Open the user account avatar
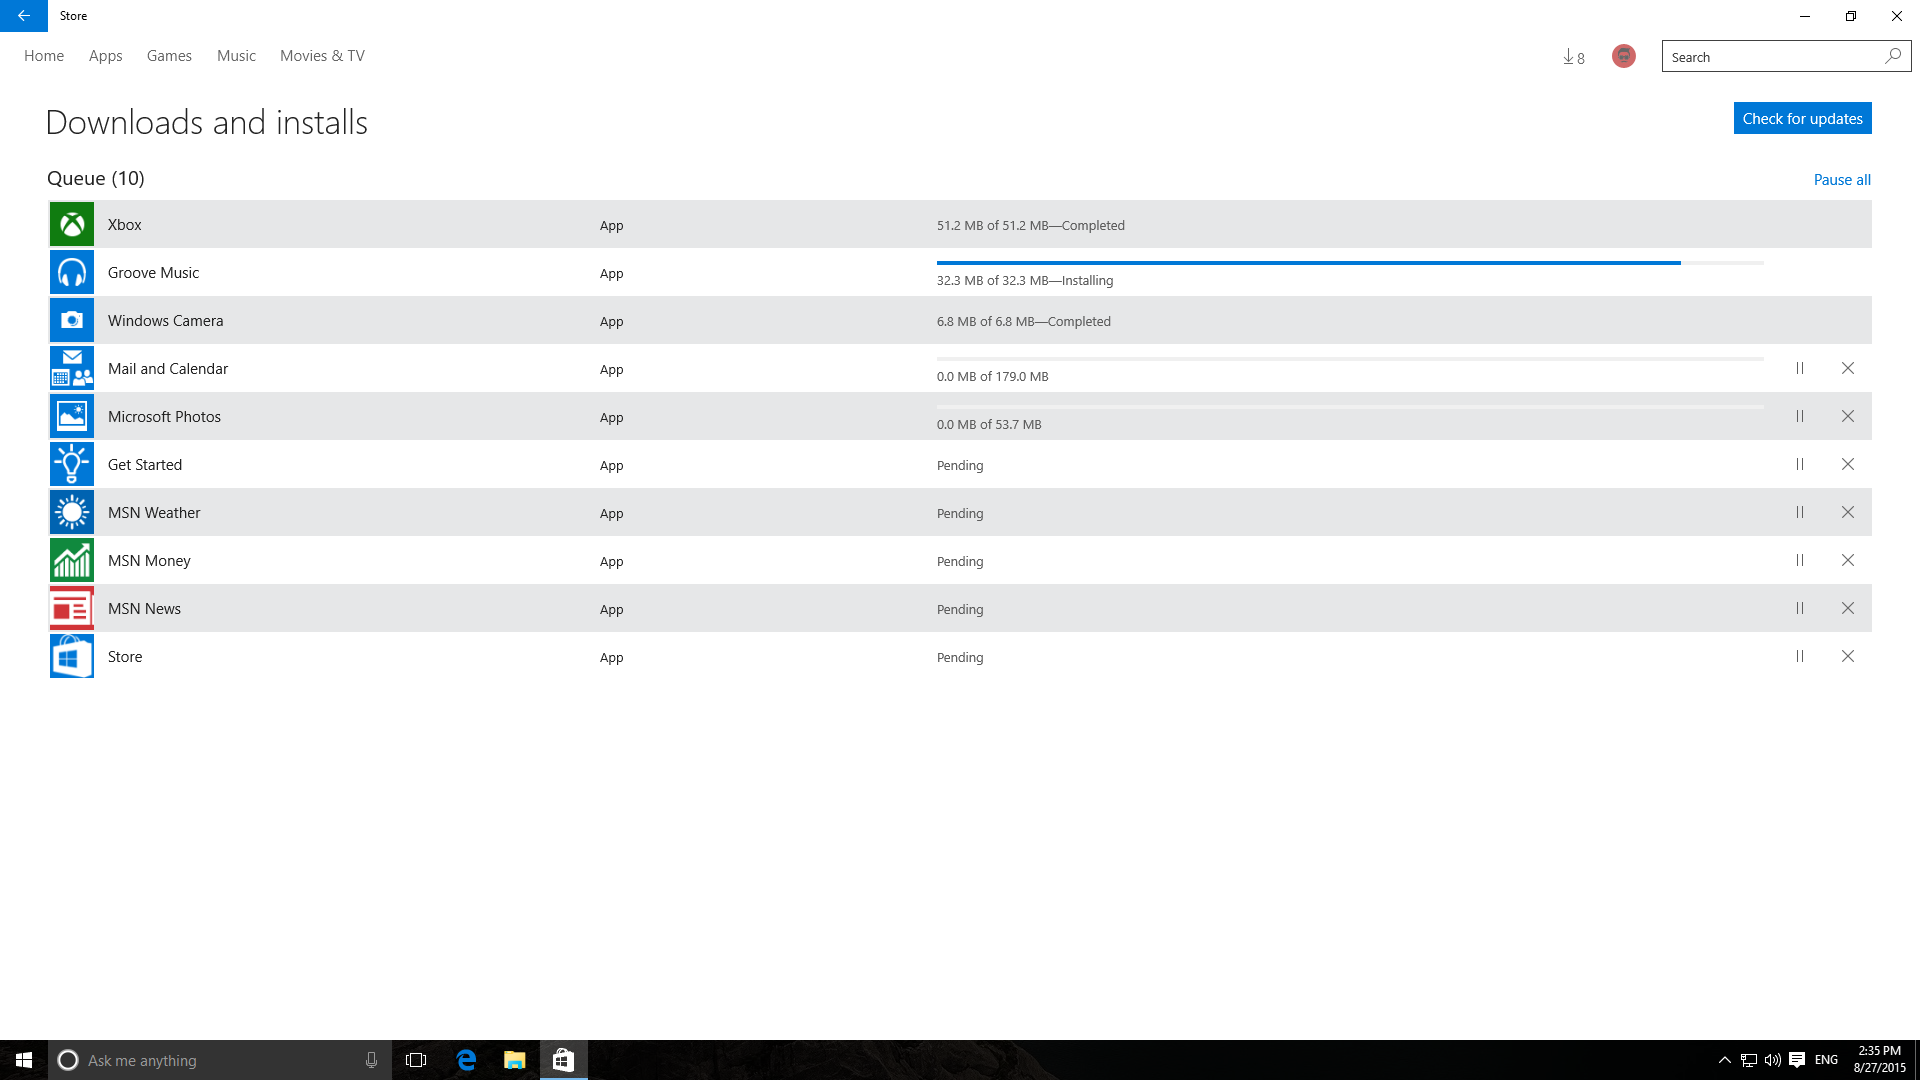 (1624, 56)
